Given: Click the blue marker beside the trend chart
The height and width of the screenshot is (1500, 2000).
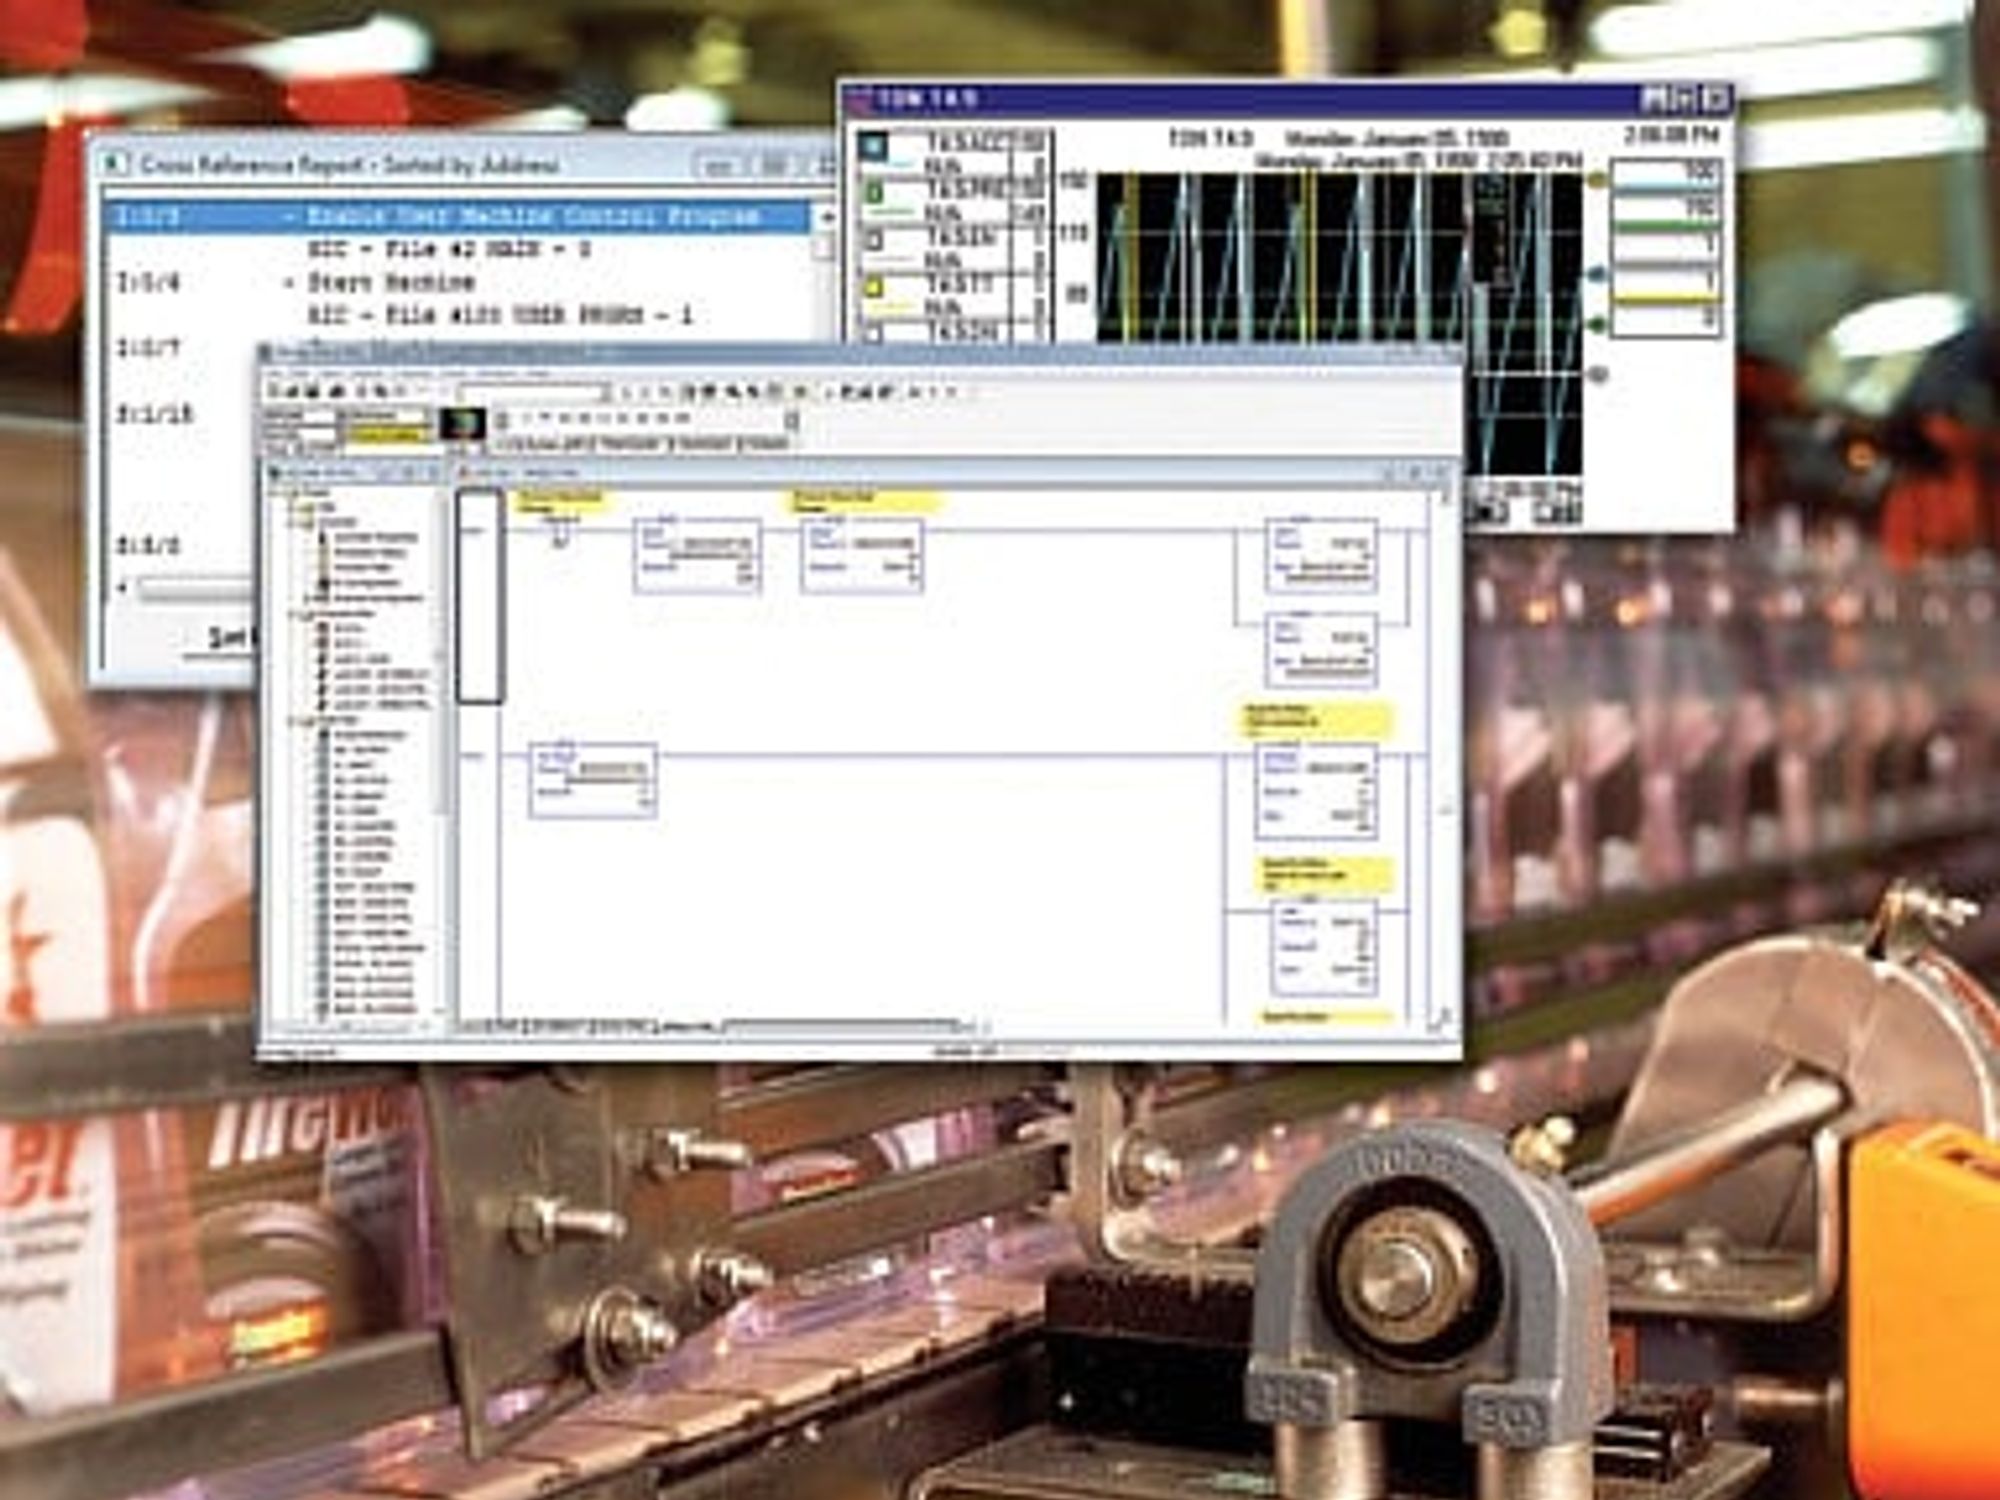Looking at the screenshot, I should pyautogui.click(x=1597, y=272).
